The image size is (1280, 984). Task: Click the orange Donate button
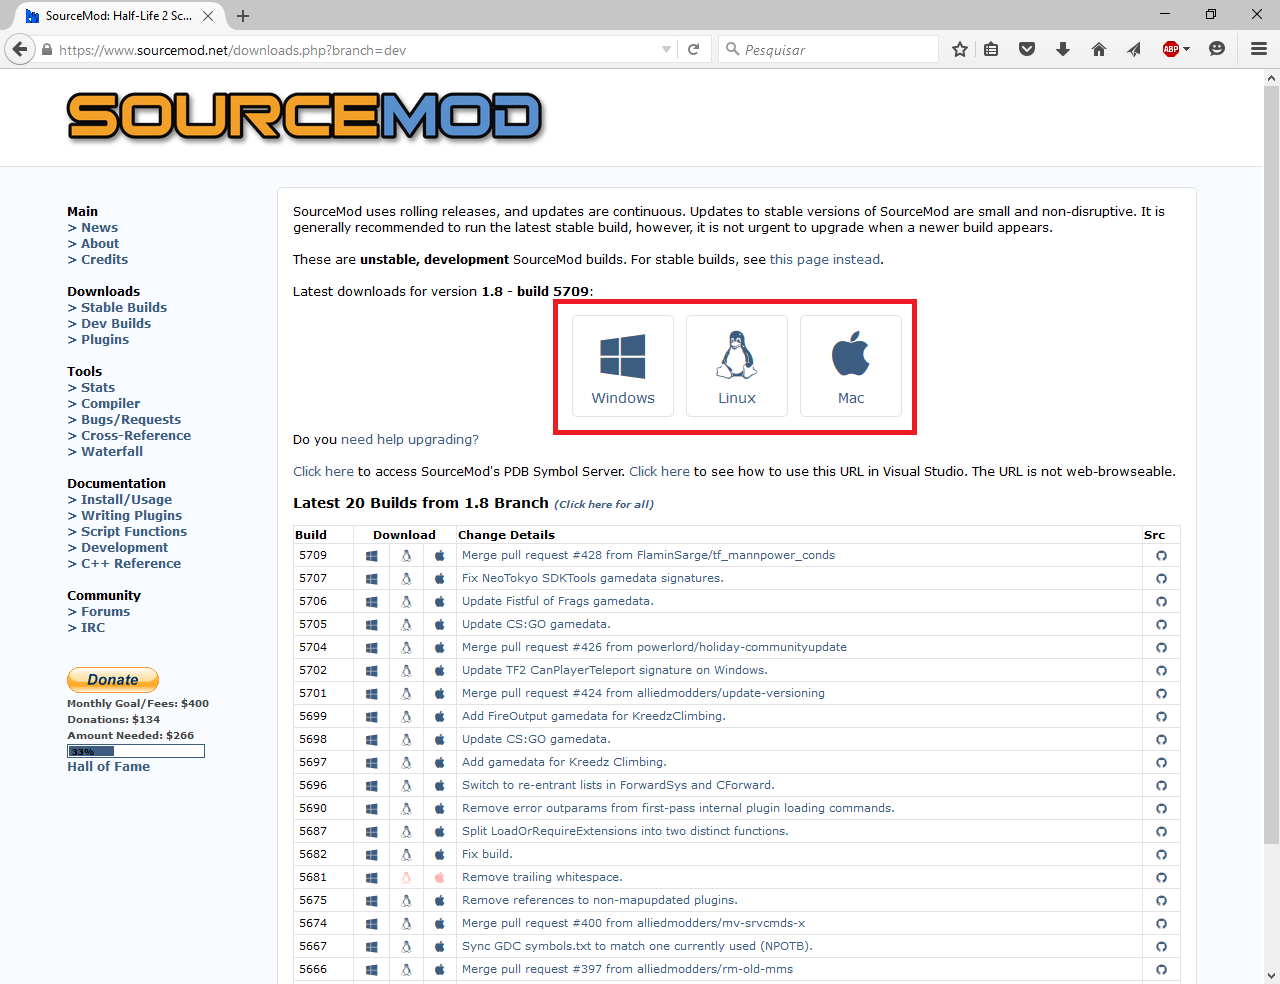113,680
